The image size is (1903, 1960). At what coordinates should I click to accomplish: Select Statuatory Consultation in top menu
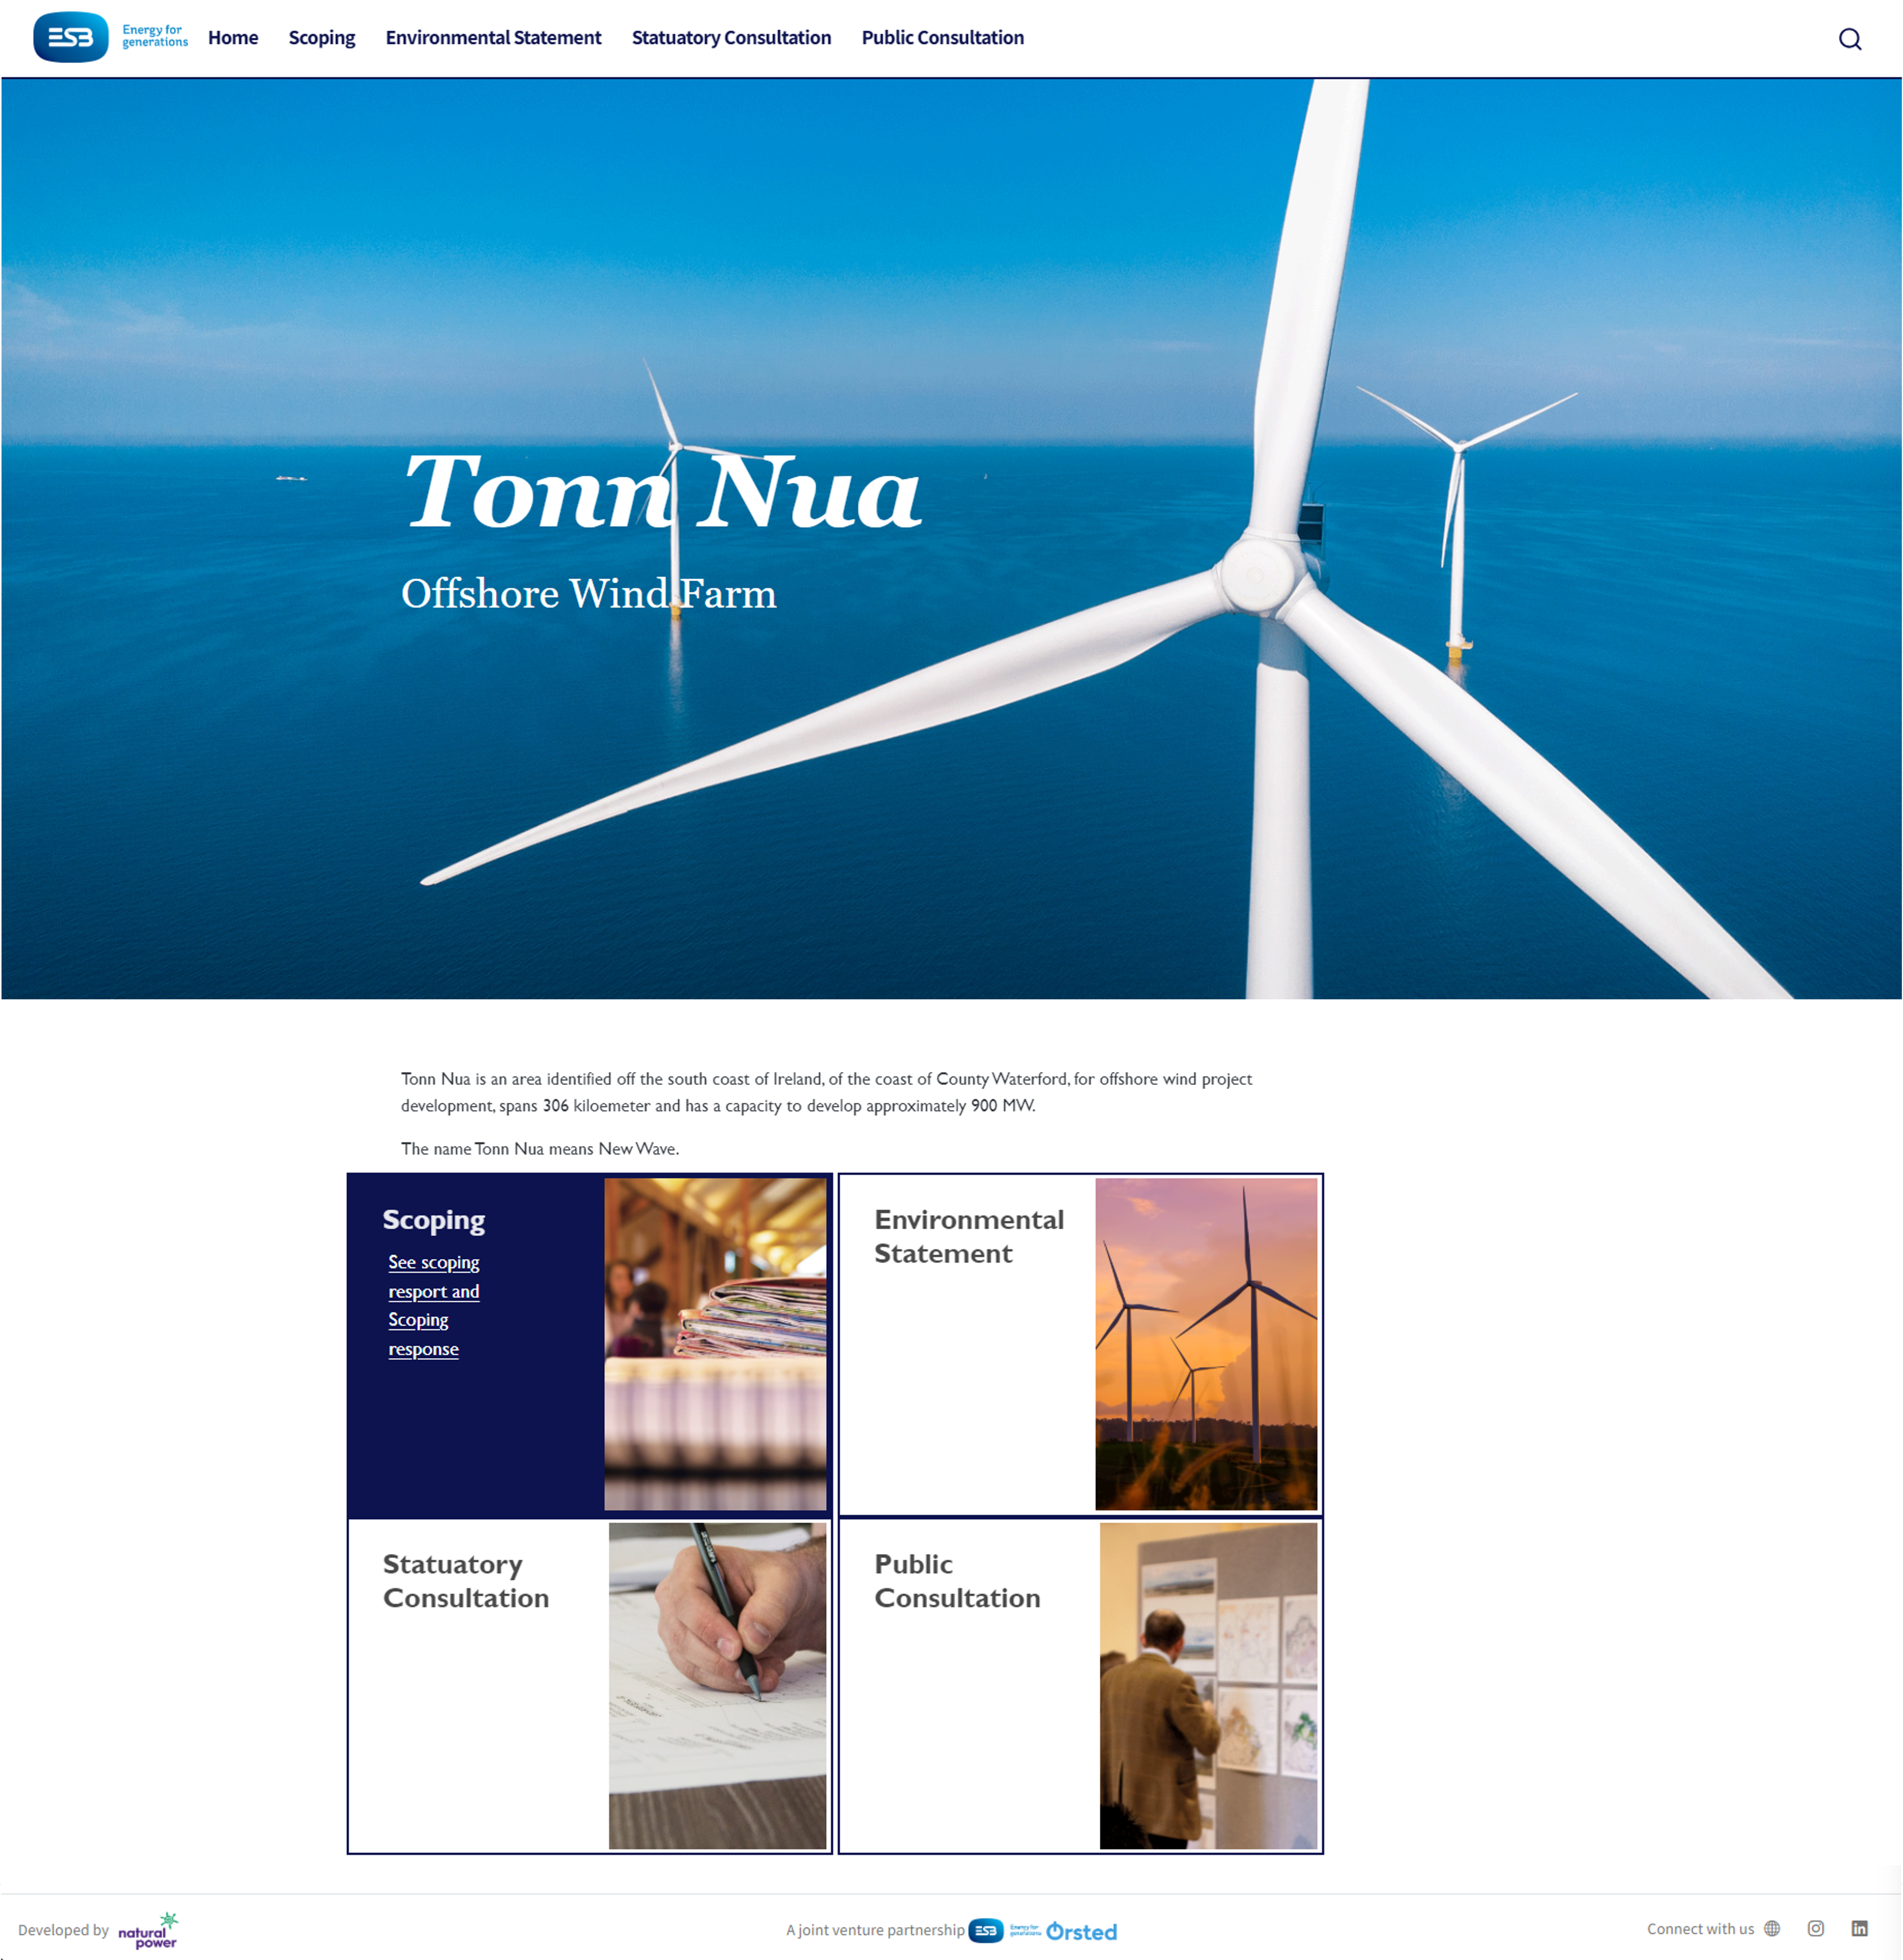[x=731, y=38]
